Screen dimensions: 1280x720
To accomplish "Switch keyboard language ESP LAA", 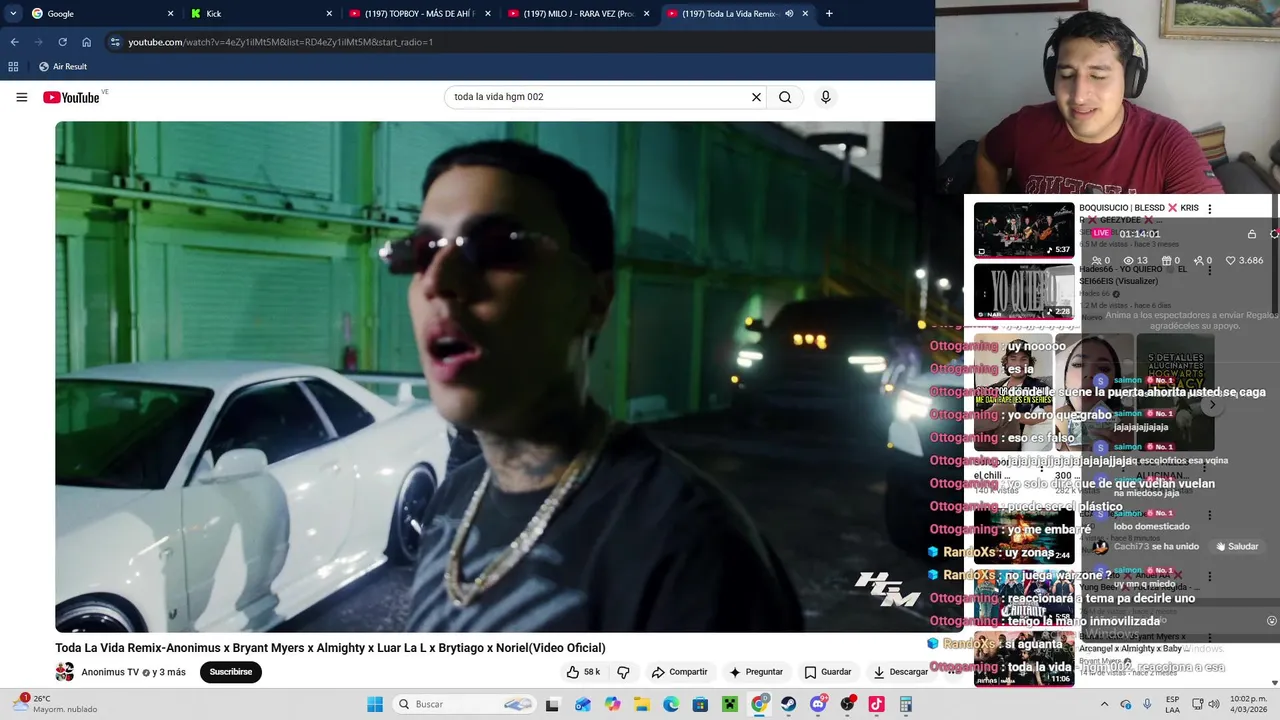I will [1172, 704].
